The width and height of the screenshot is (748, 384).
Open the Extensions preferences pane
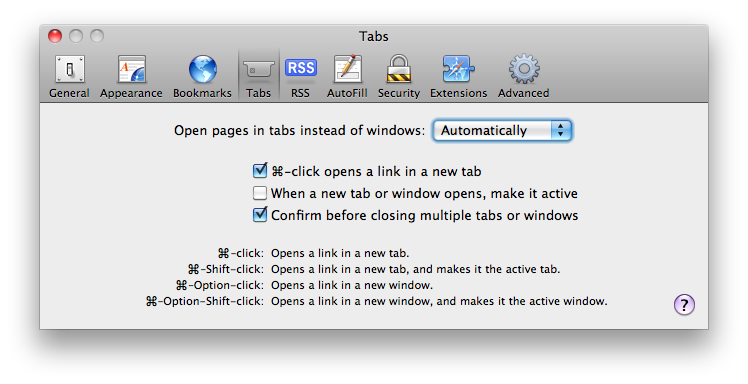(458, 76)
